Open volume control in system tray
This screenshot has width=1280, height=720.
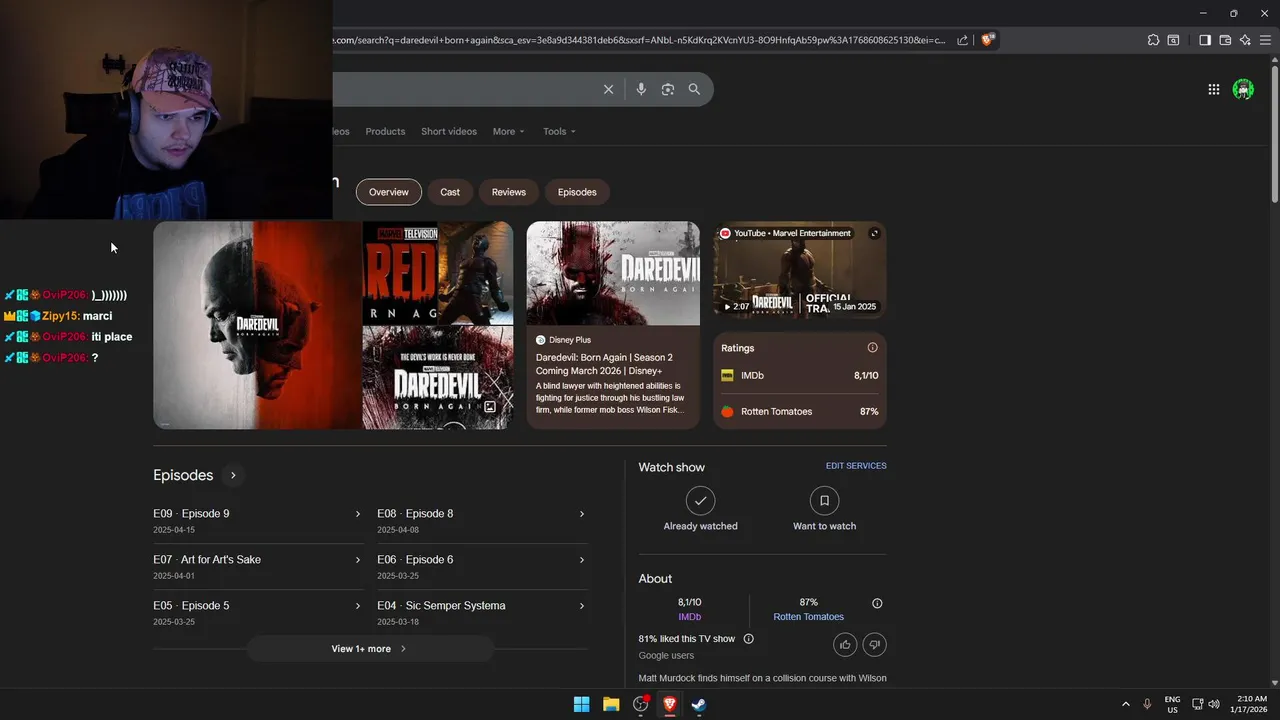pyautogui.click(x=1214, y=704)
